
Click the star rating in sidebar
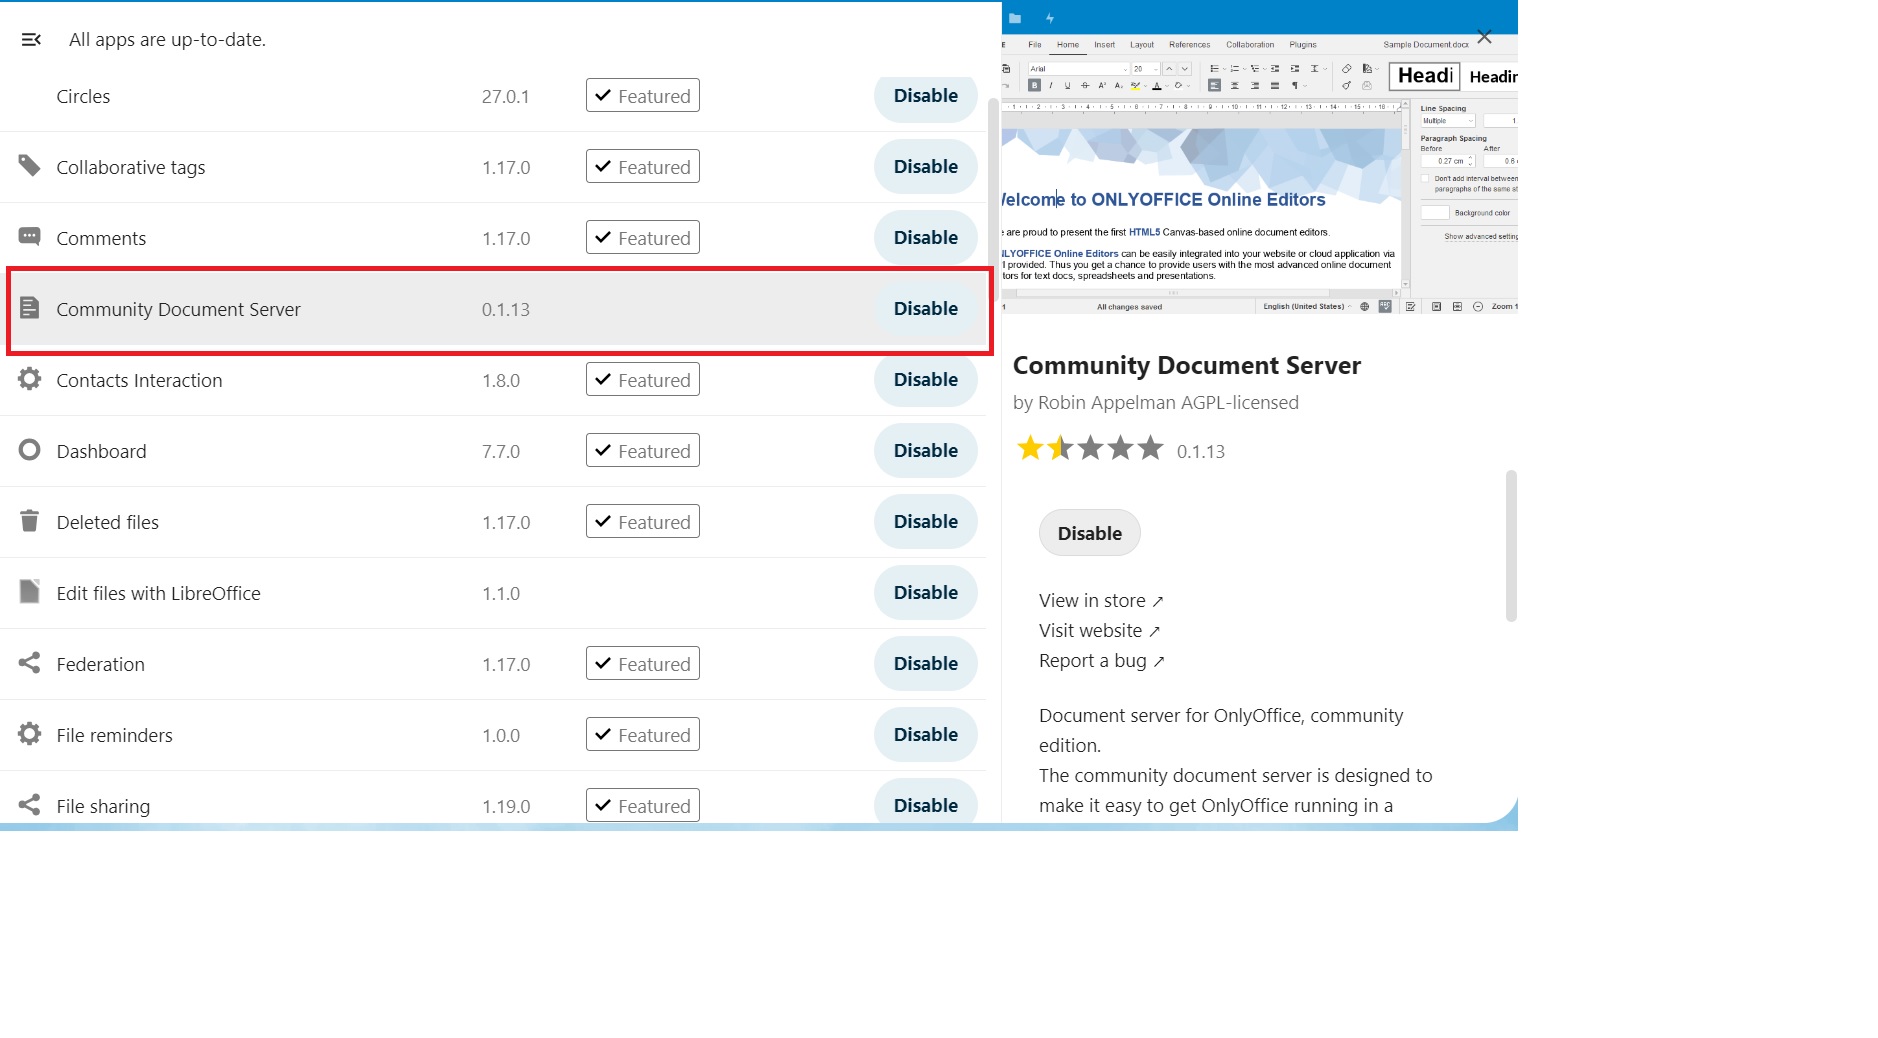[x=1090, y=447]
